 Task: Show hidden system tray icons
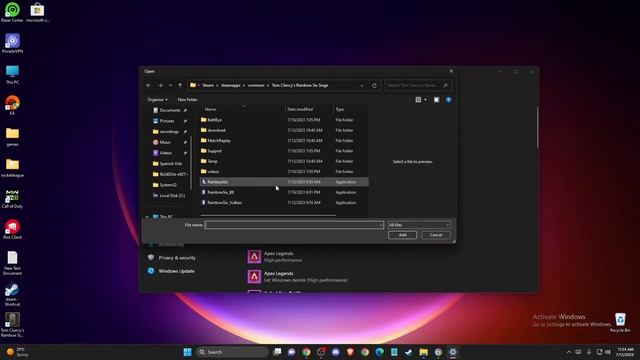pyautogui.click(x=569, y=352)
